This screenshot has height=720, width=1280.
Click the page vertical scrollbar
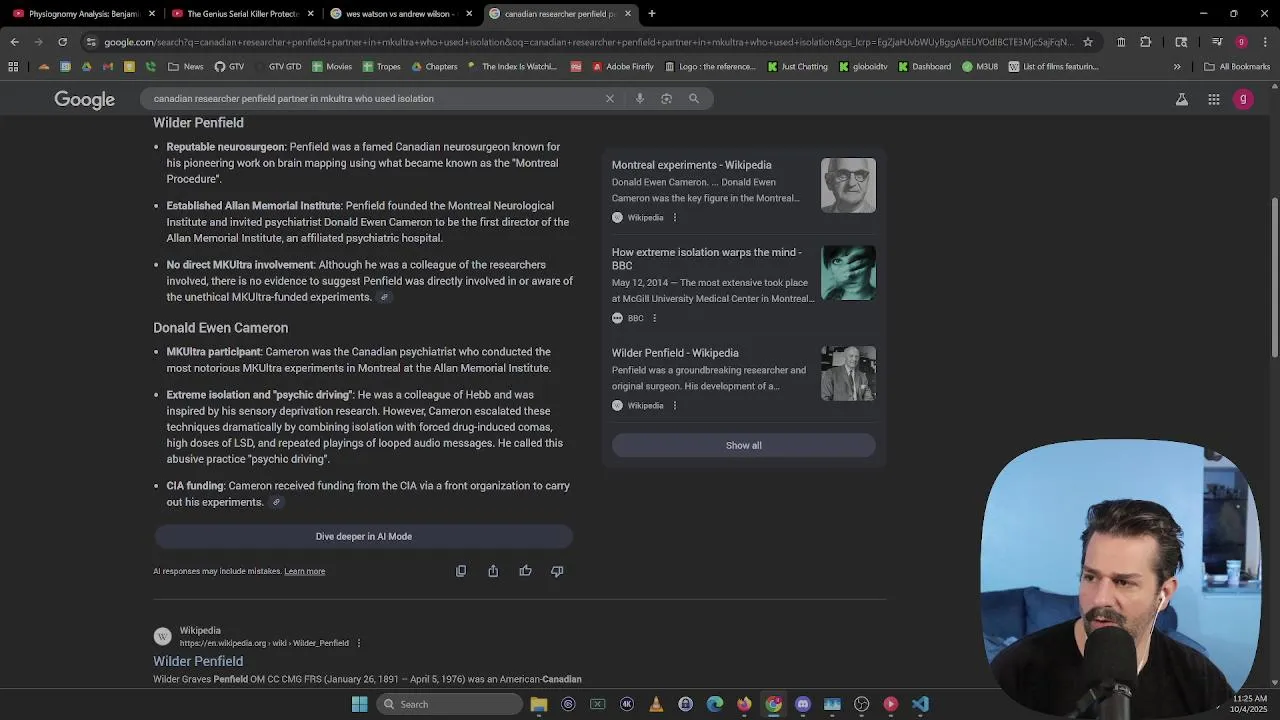[1274, 277]
